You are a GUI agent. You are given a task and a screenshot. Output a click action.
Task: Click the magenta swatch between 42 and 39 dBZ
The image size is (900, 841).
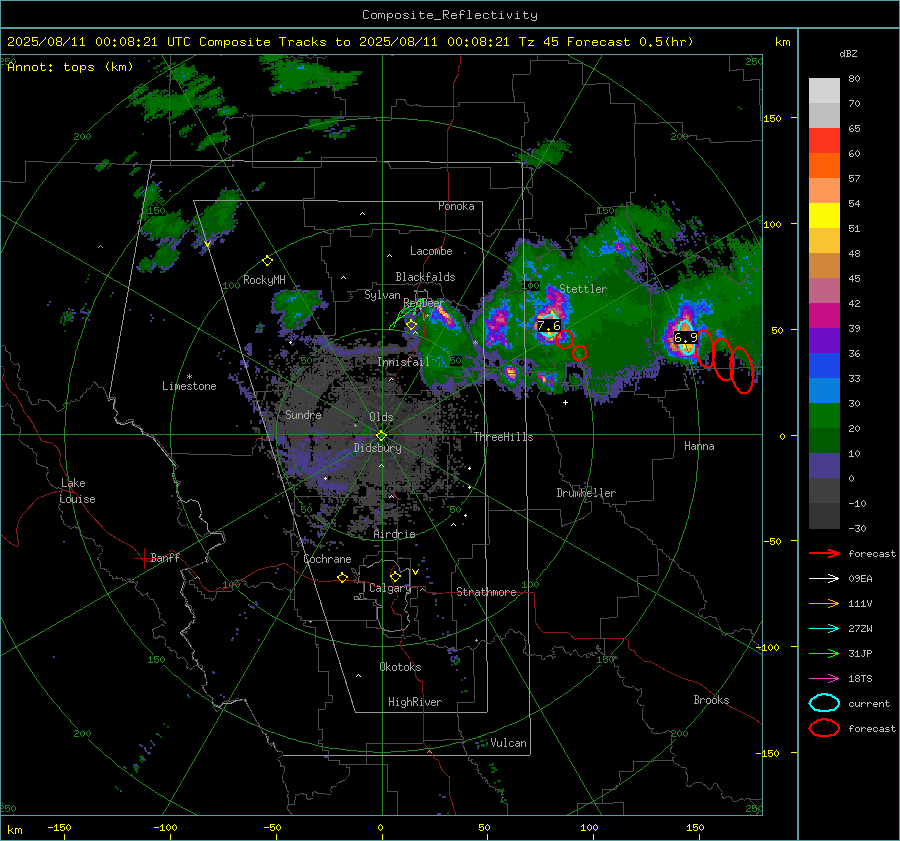pyautogui.click(x=824, y=316)
